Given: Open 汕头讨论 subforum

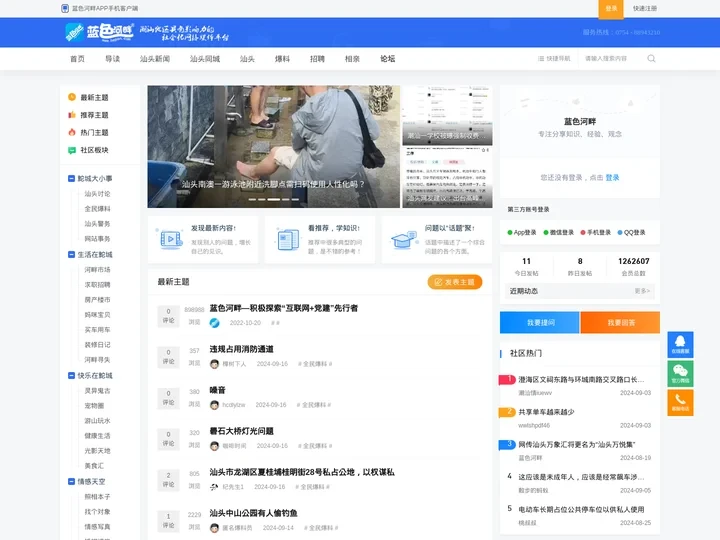Looking at the screenshot, I should tap(97, 194).
